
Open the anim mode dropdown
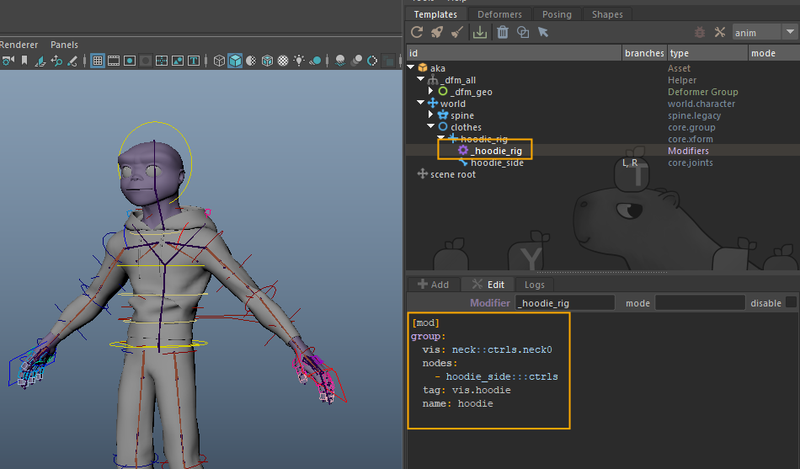tap(765, 32)
